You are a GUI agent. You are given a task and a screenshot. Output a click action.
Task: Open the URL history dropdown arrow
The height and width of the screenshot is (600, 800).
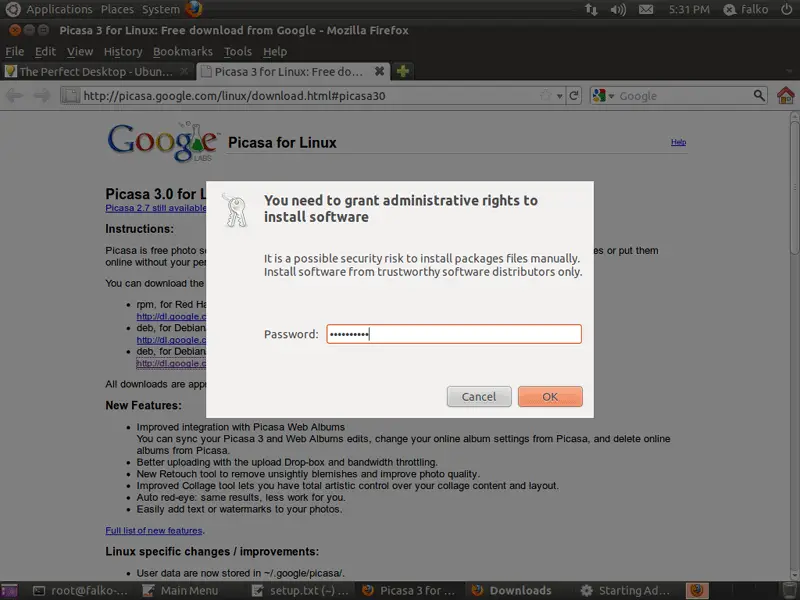[x=560, y=96]
